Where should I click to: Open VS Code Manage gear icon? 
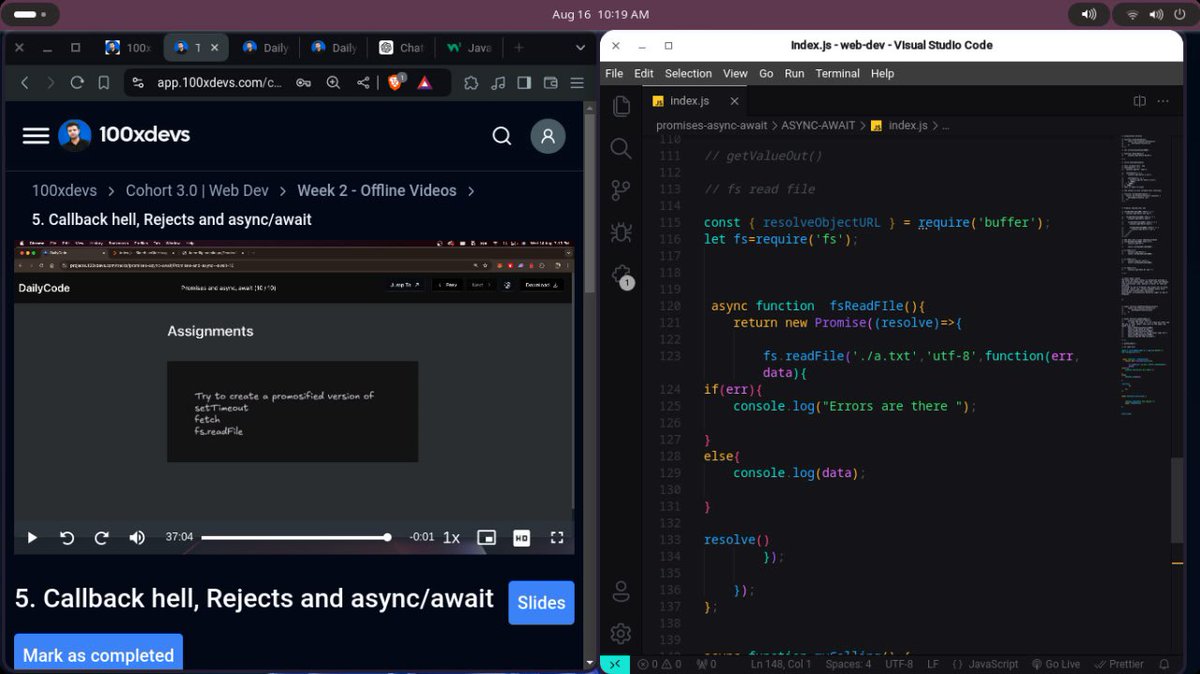click(x=621, y=633)
